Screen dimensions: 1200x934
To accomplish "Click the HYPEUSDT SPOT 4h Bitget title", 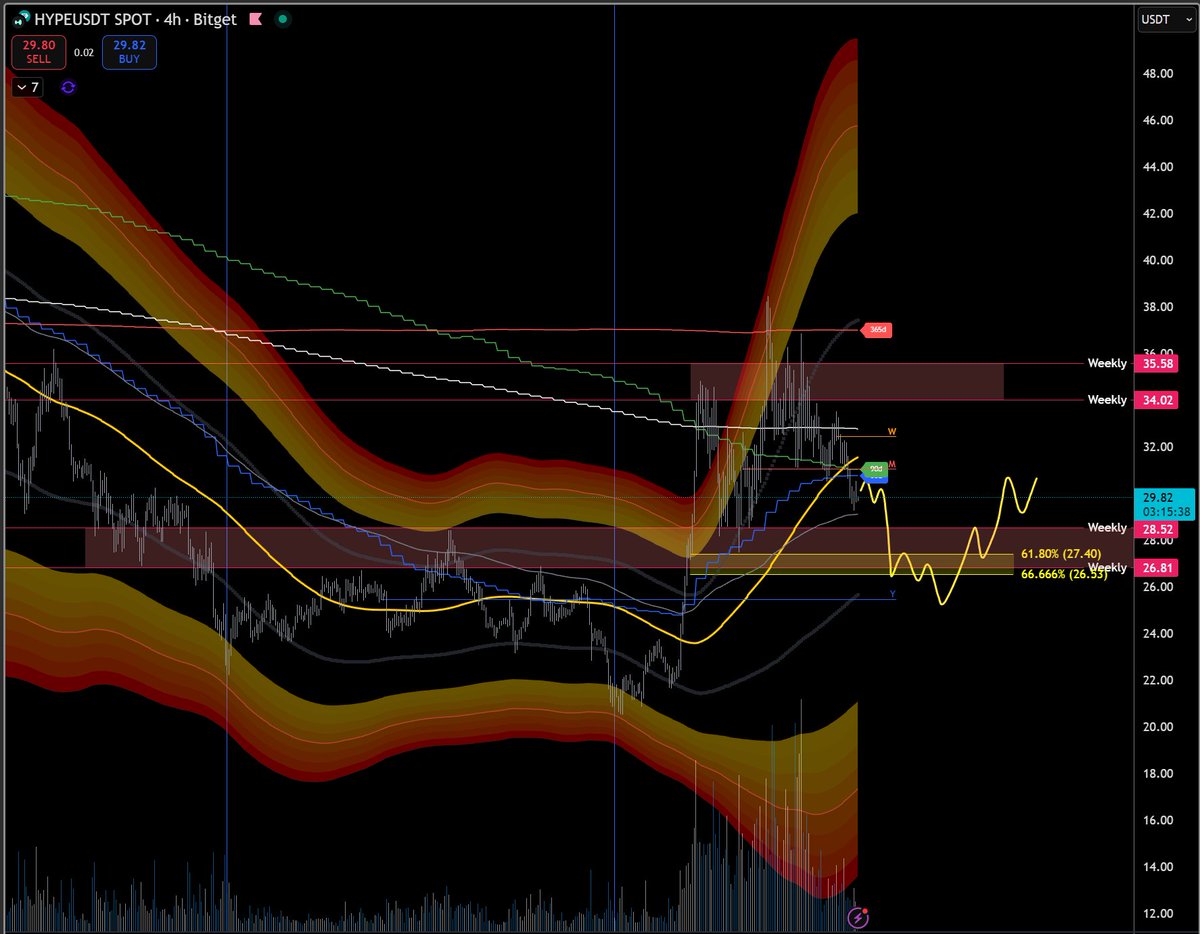I will [134, 19].
